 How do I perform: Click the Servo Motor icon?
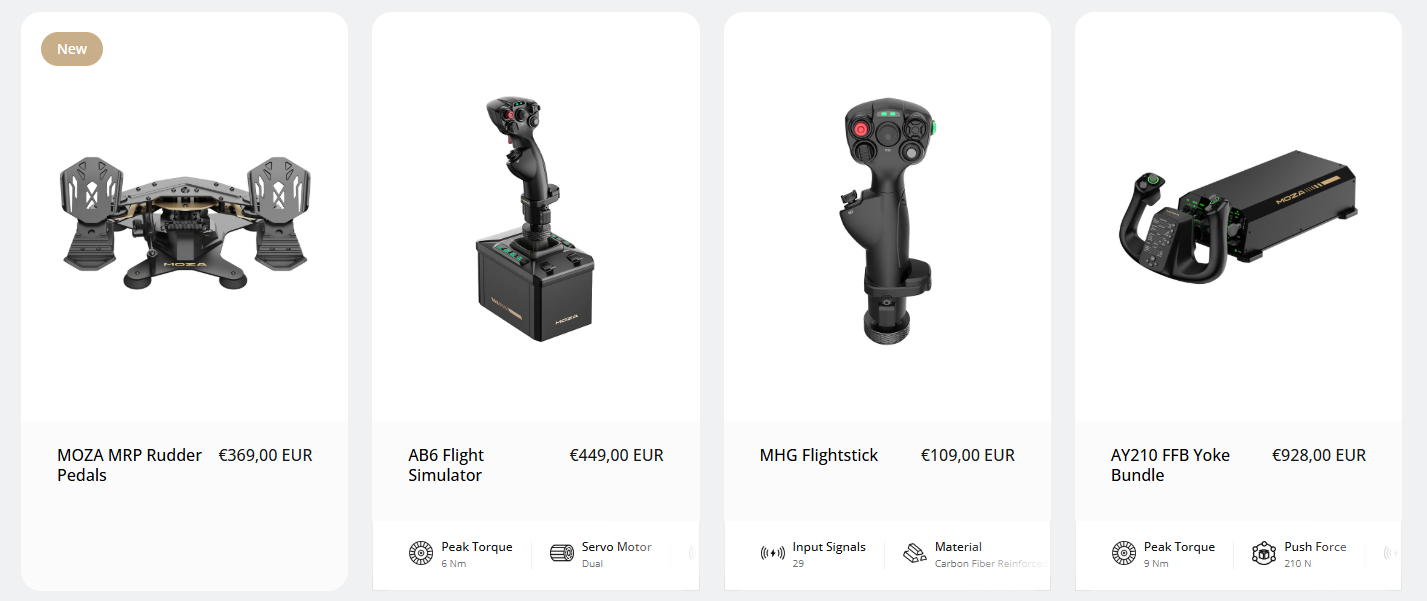point(561,553)
